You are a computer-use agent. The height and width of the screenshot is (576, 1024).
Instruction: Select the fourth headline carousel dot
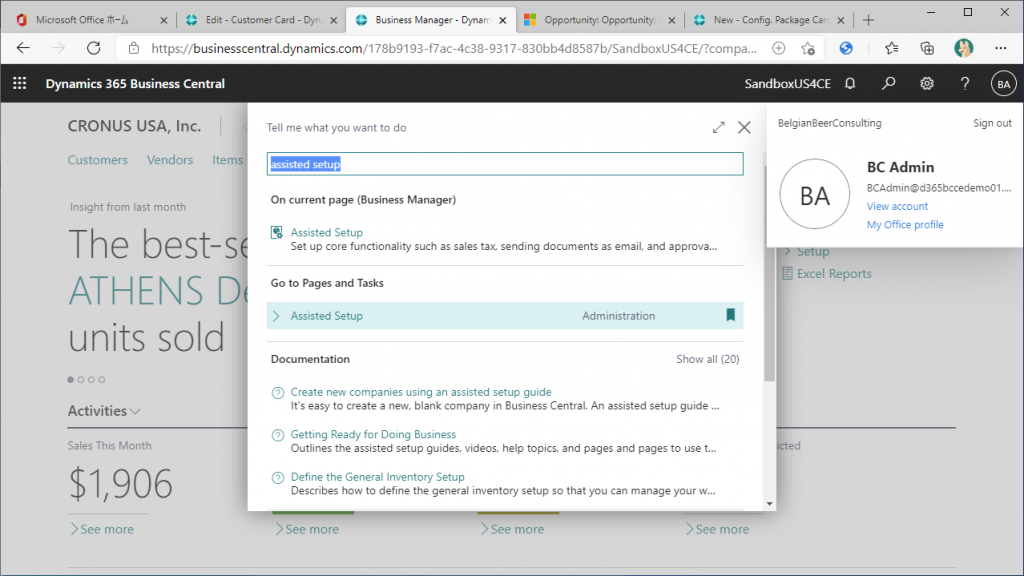102,379
